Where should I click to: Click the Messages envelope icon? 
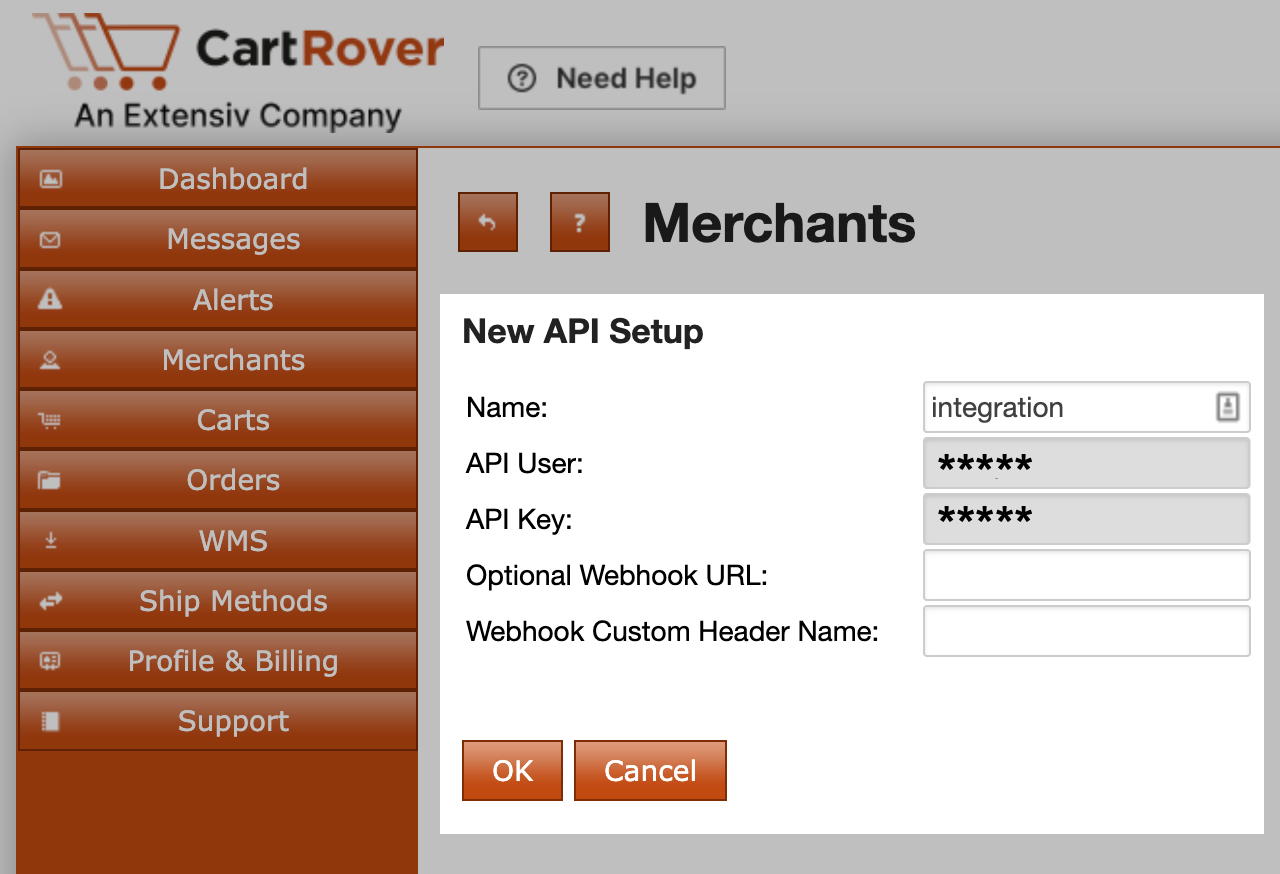pos(50,240)
